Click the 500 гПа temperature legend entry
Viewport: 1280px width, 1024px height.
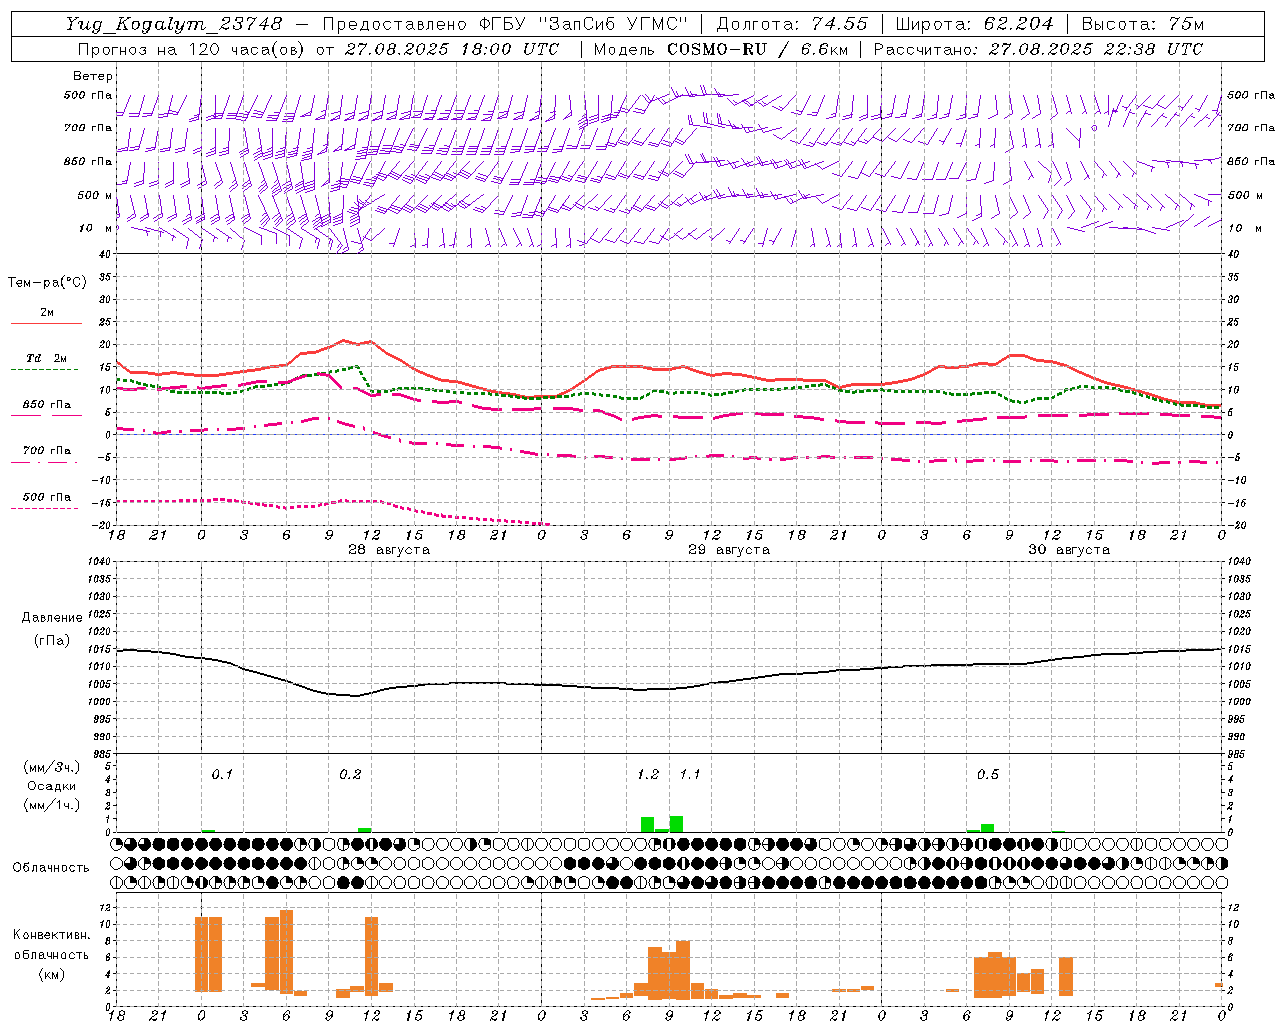[47, 497]
